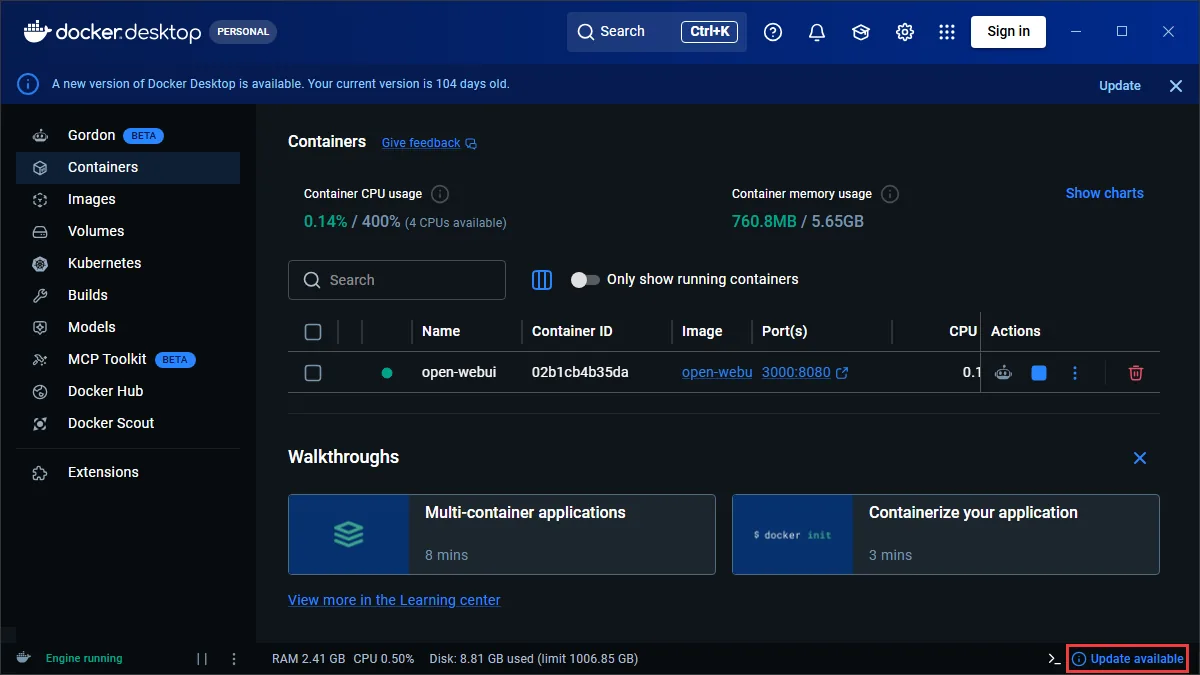
Task: Open Builds in the sidebar
Action: [x=128, y=295]
